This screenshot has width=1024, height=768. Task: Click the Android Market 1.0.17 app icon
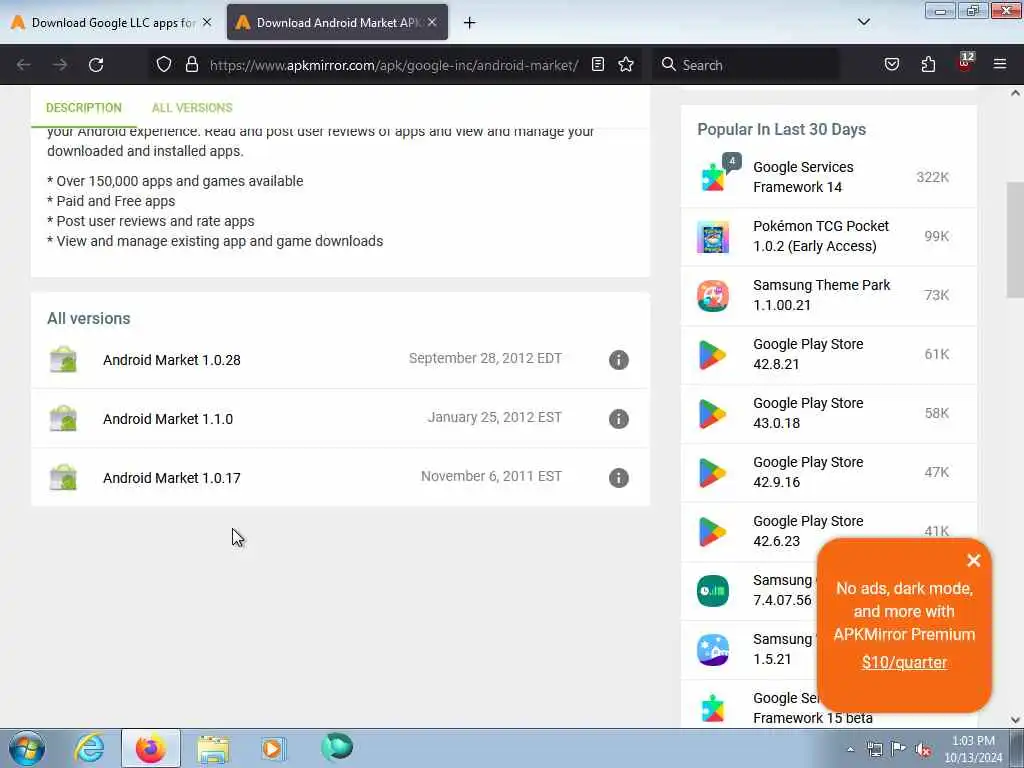pyautogui.click(x=63, y=477)
